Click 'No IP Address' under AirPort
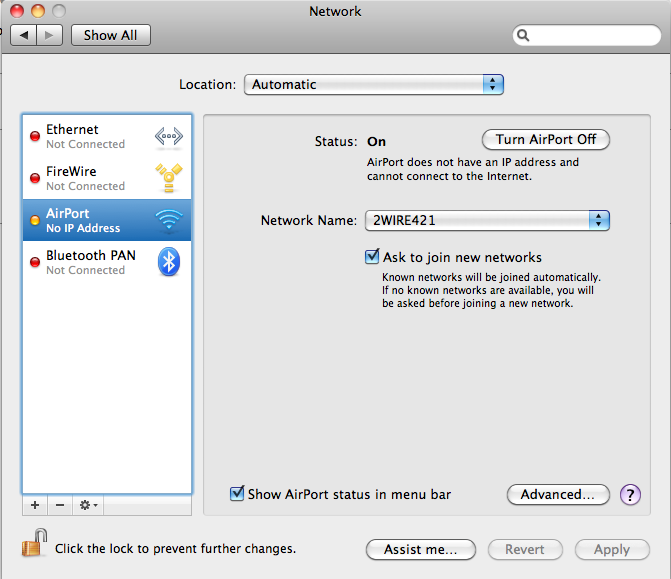Viewport: 671px width, 579px height. tap(83, 228)
